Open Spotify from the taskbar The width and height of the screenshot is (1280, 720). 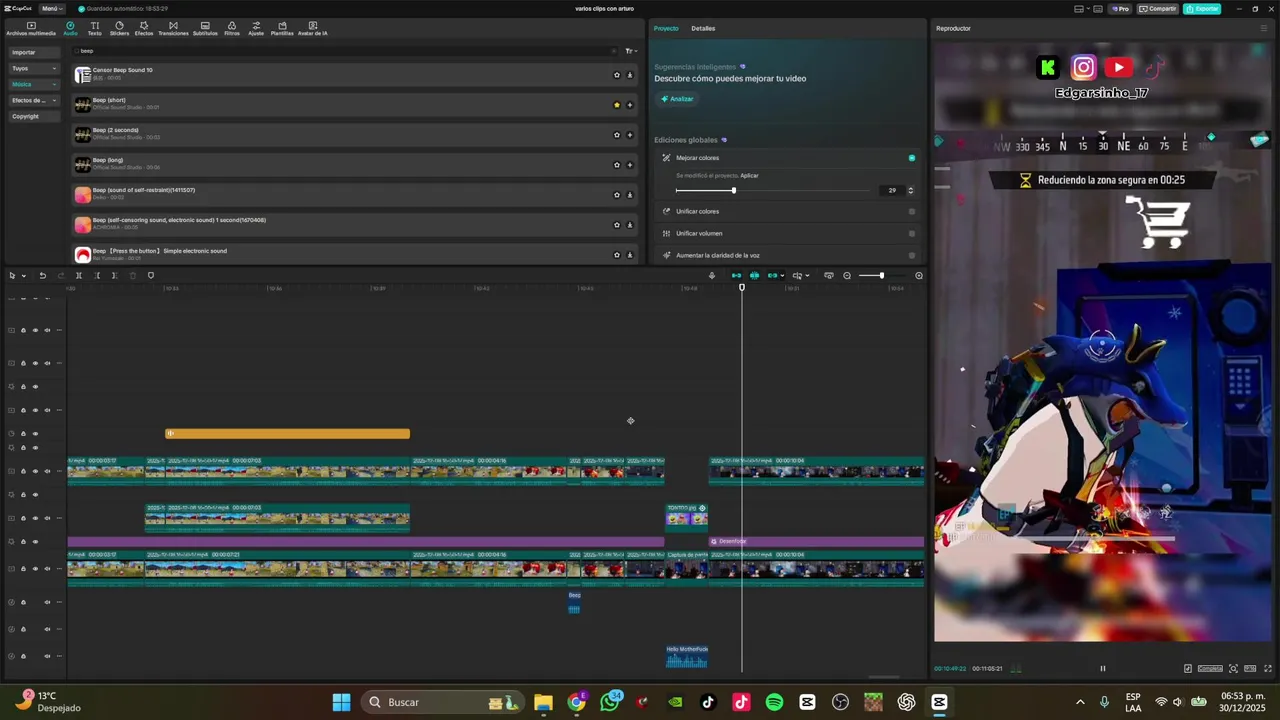(x=774, y=702)
